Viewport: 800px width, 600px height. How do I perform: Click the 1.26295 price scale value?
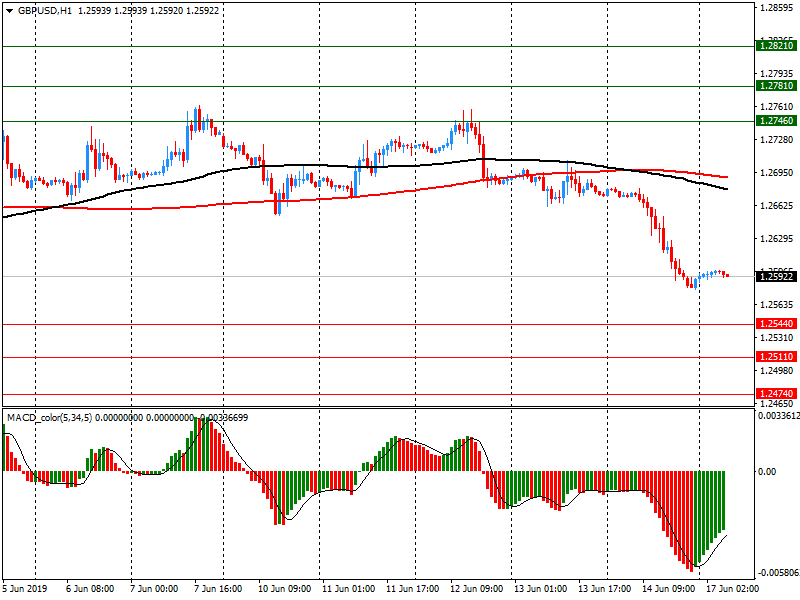(777, 239)
